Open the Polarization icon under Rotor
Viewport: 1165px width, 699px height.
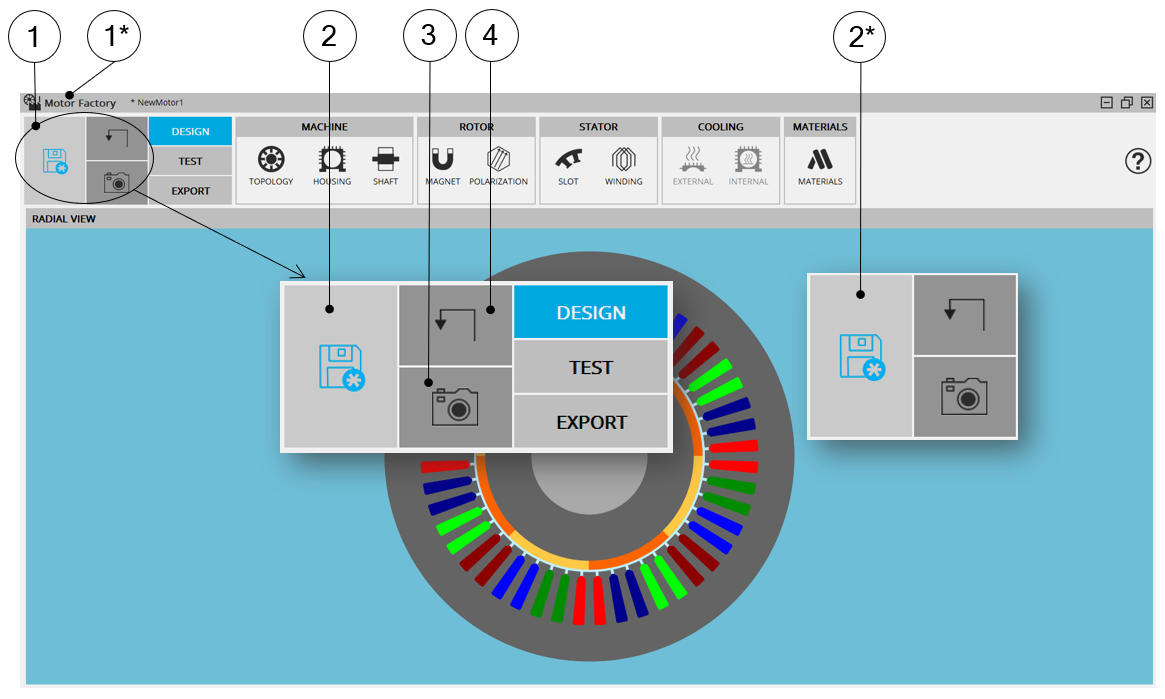498,161
